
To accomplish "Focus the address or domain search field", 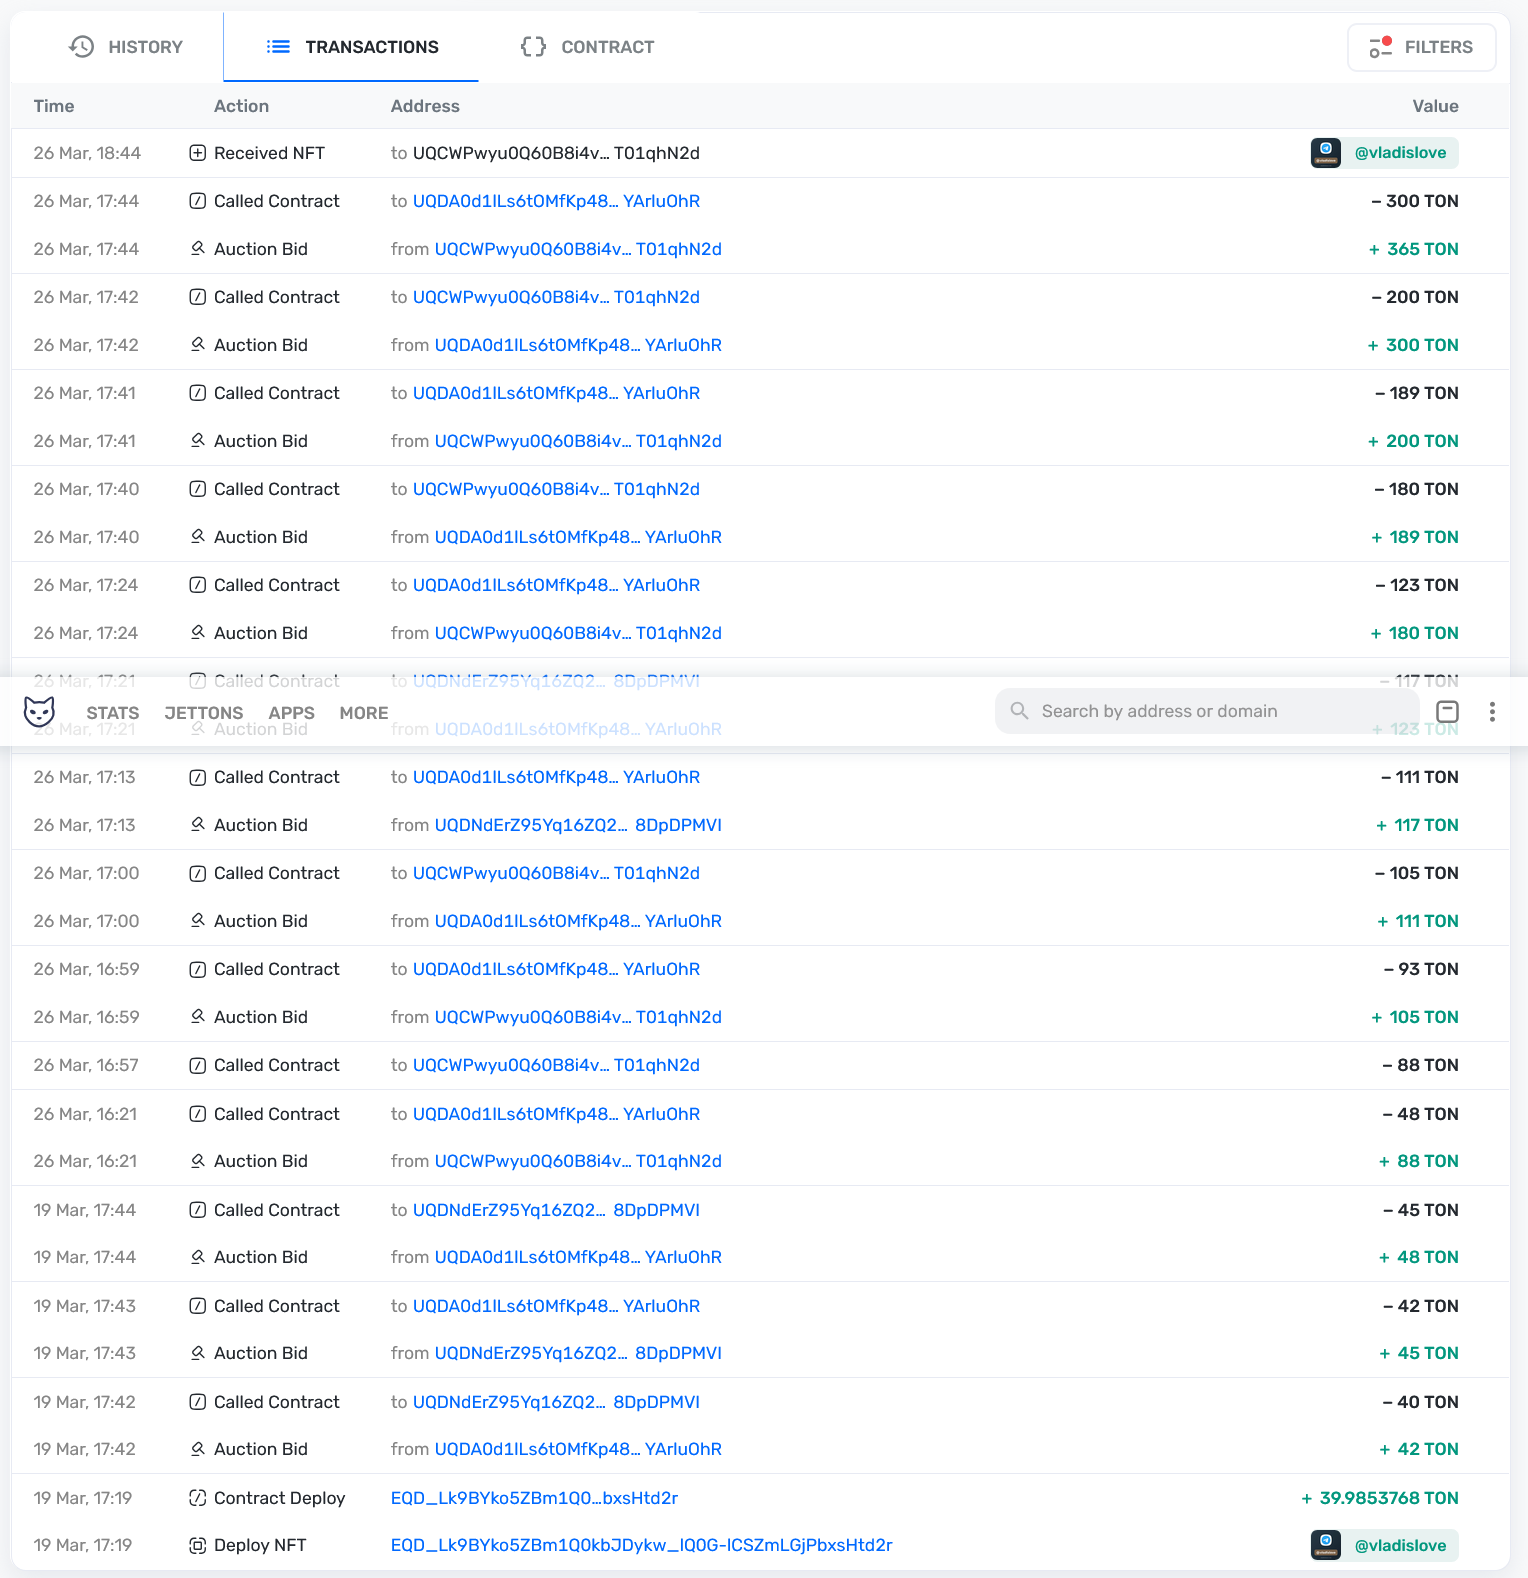I will coord(1200,711).
